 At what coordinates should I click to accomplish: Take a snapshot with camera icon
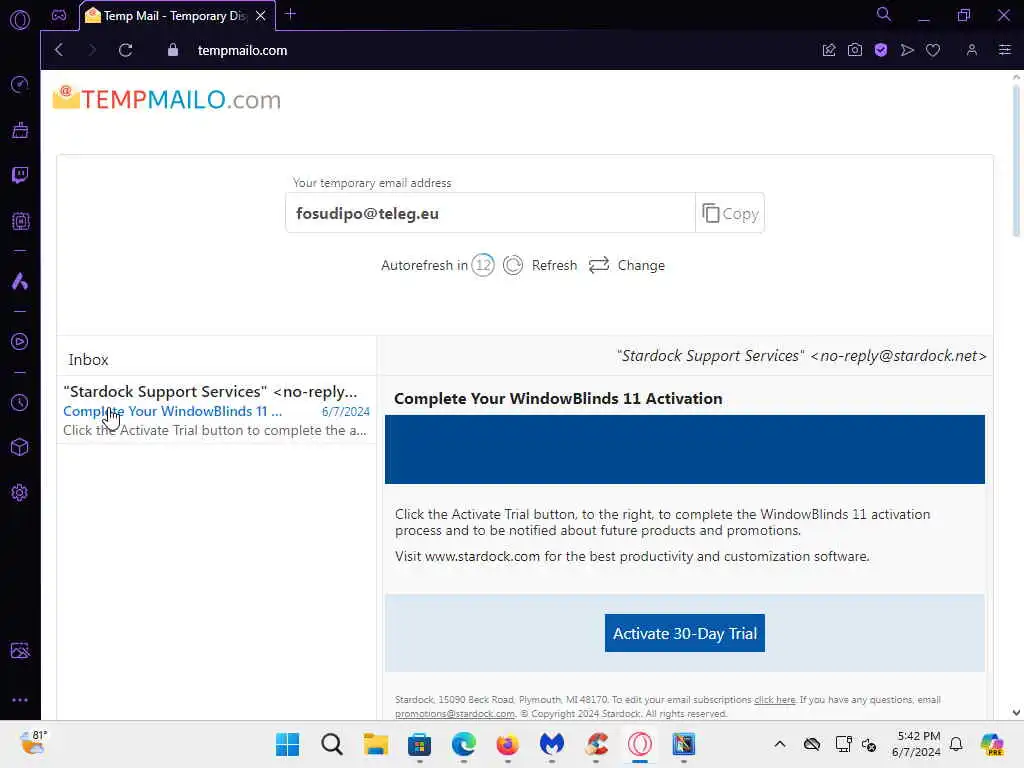(855, 50)
